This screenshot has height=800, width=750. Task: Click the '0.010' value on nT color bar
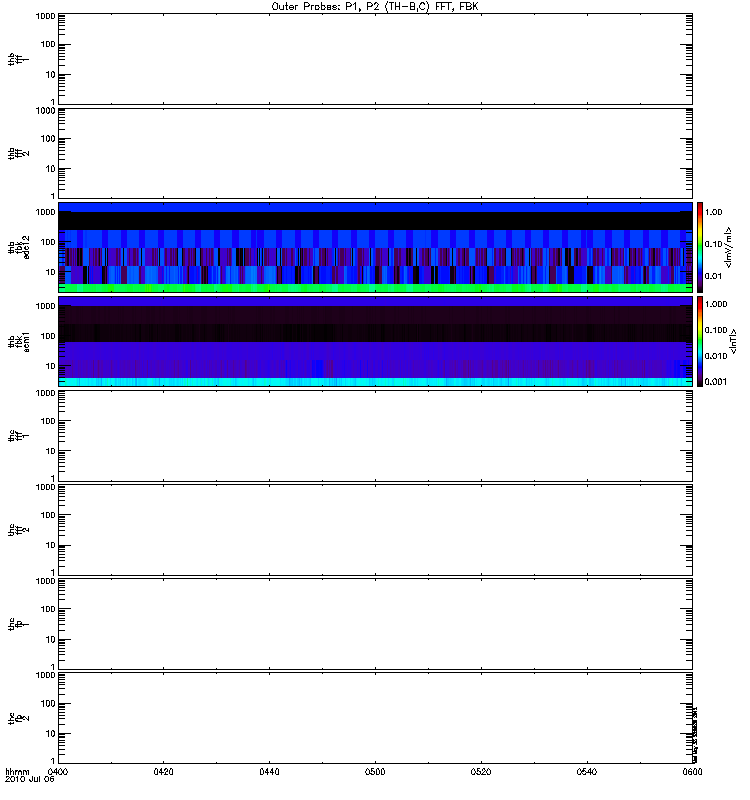click(716, 356)
